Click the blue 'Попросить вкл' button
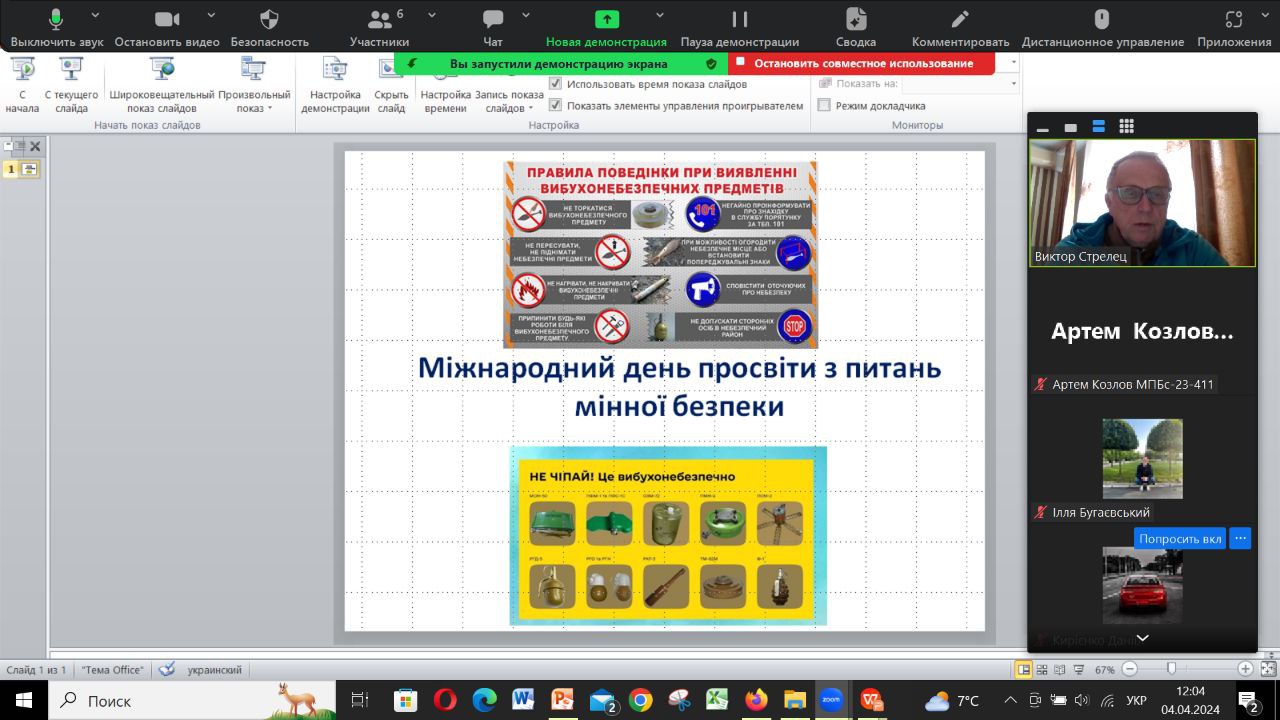 (x=1179, y=538)
